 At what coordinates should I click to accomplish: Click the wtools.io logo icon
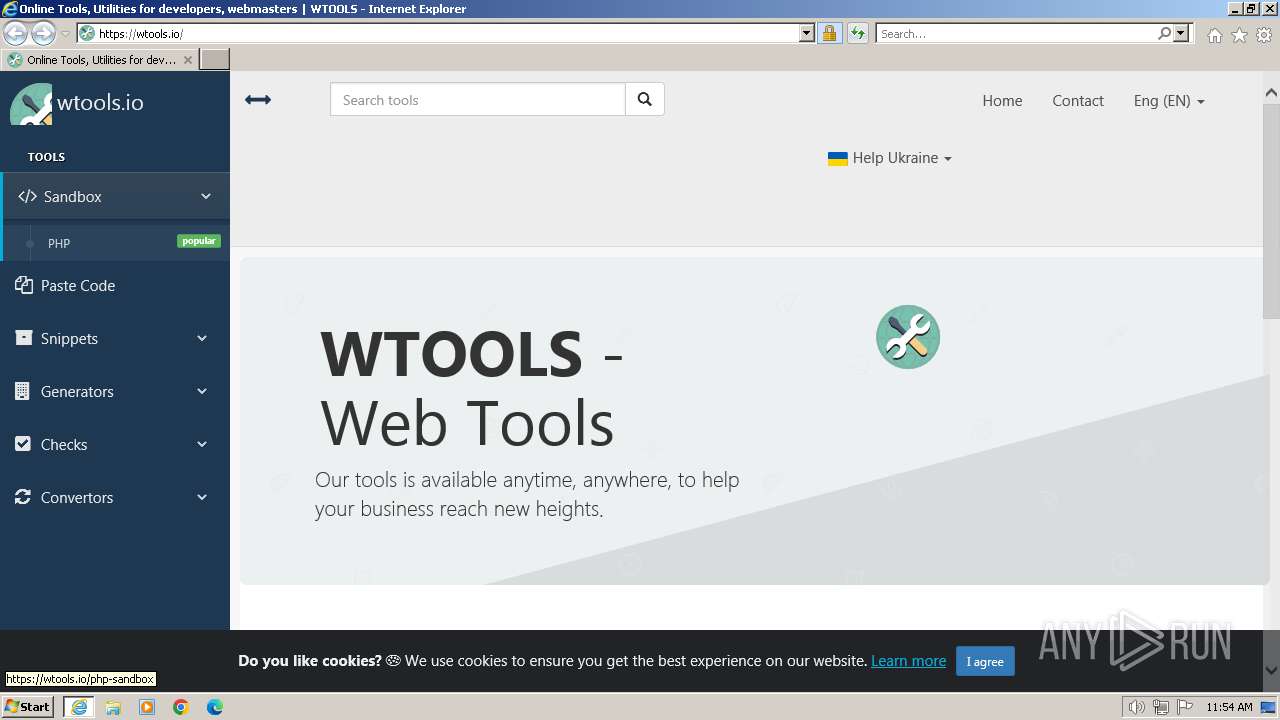point(31,104)
